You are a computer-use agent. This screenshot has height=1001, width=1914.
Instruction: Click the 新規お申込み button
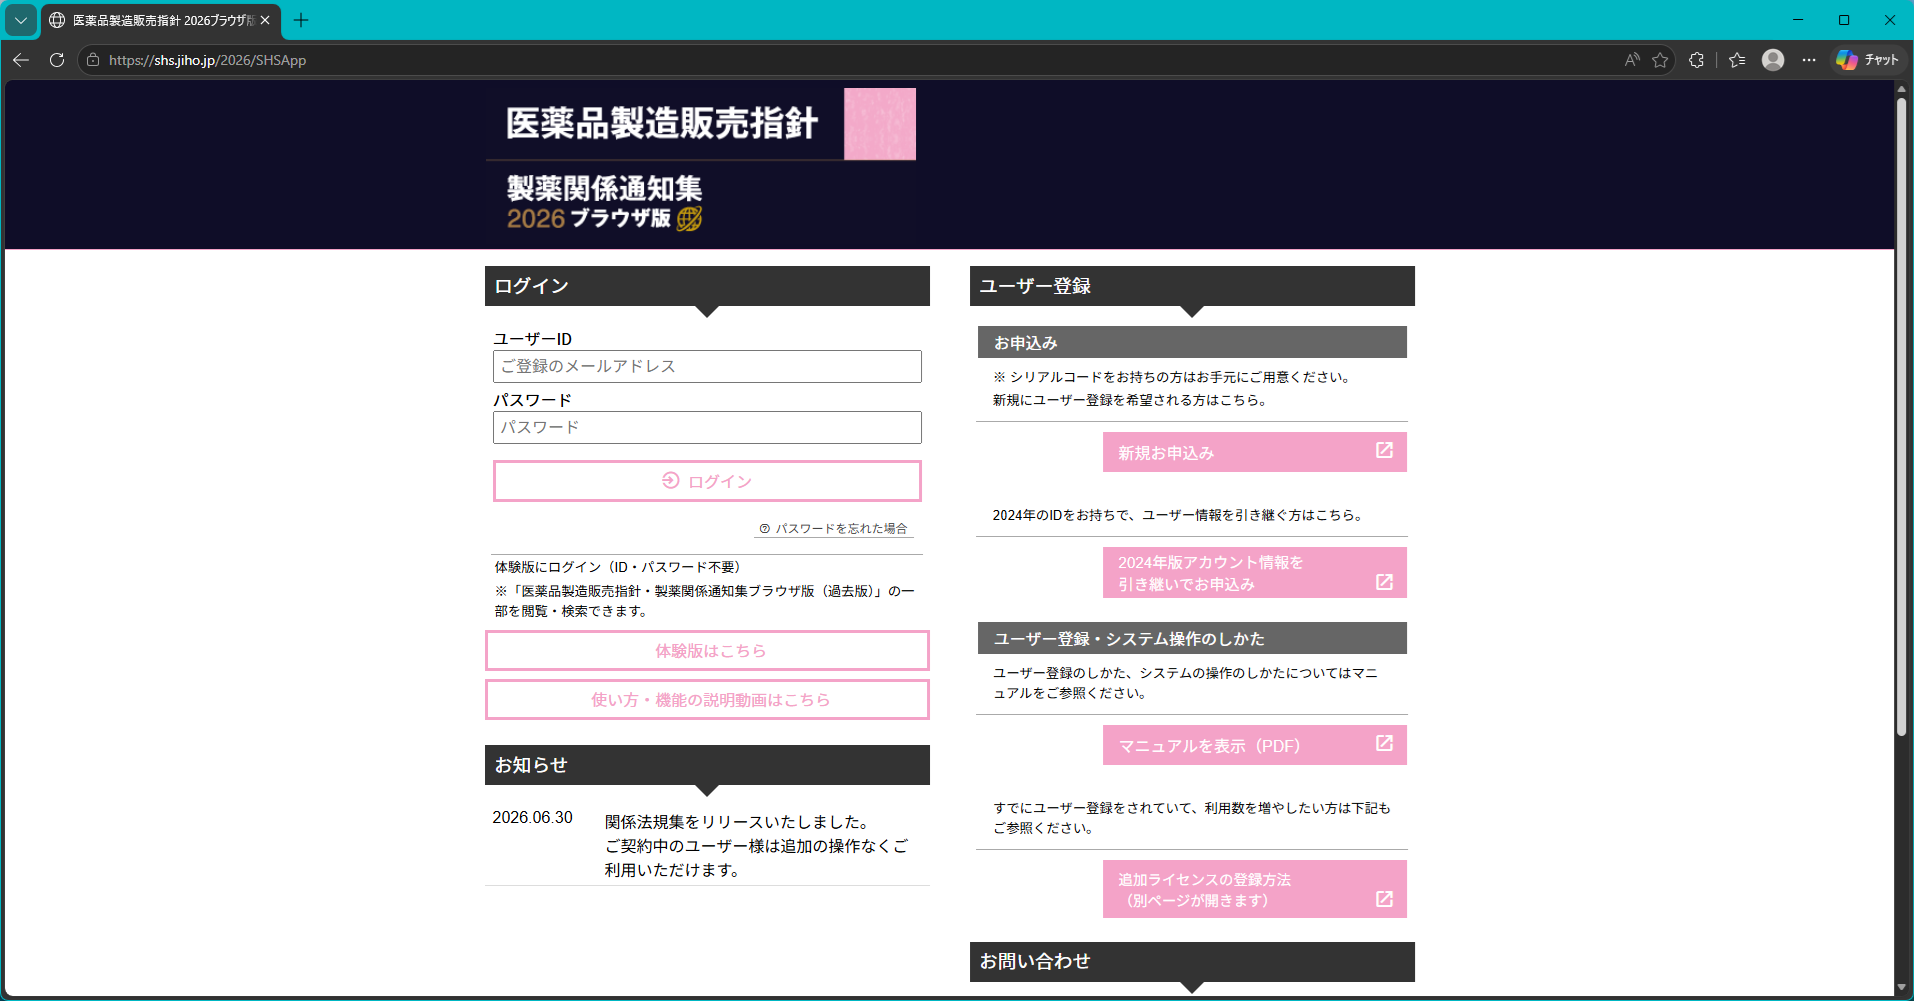coord(1254,452)
